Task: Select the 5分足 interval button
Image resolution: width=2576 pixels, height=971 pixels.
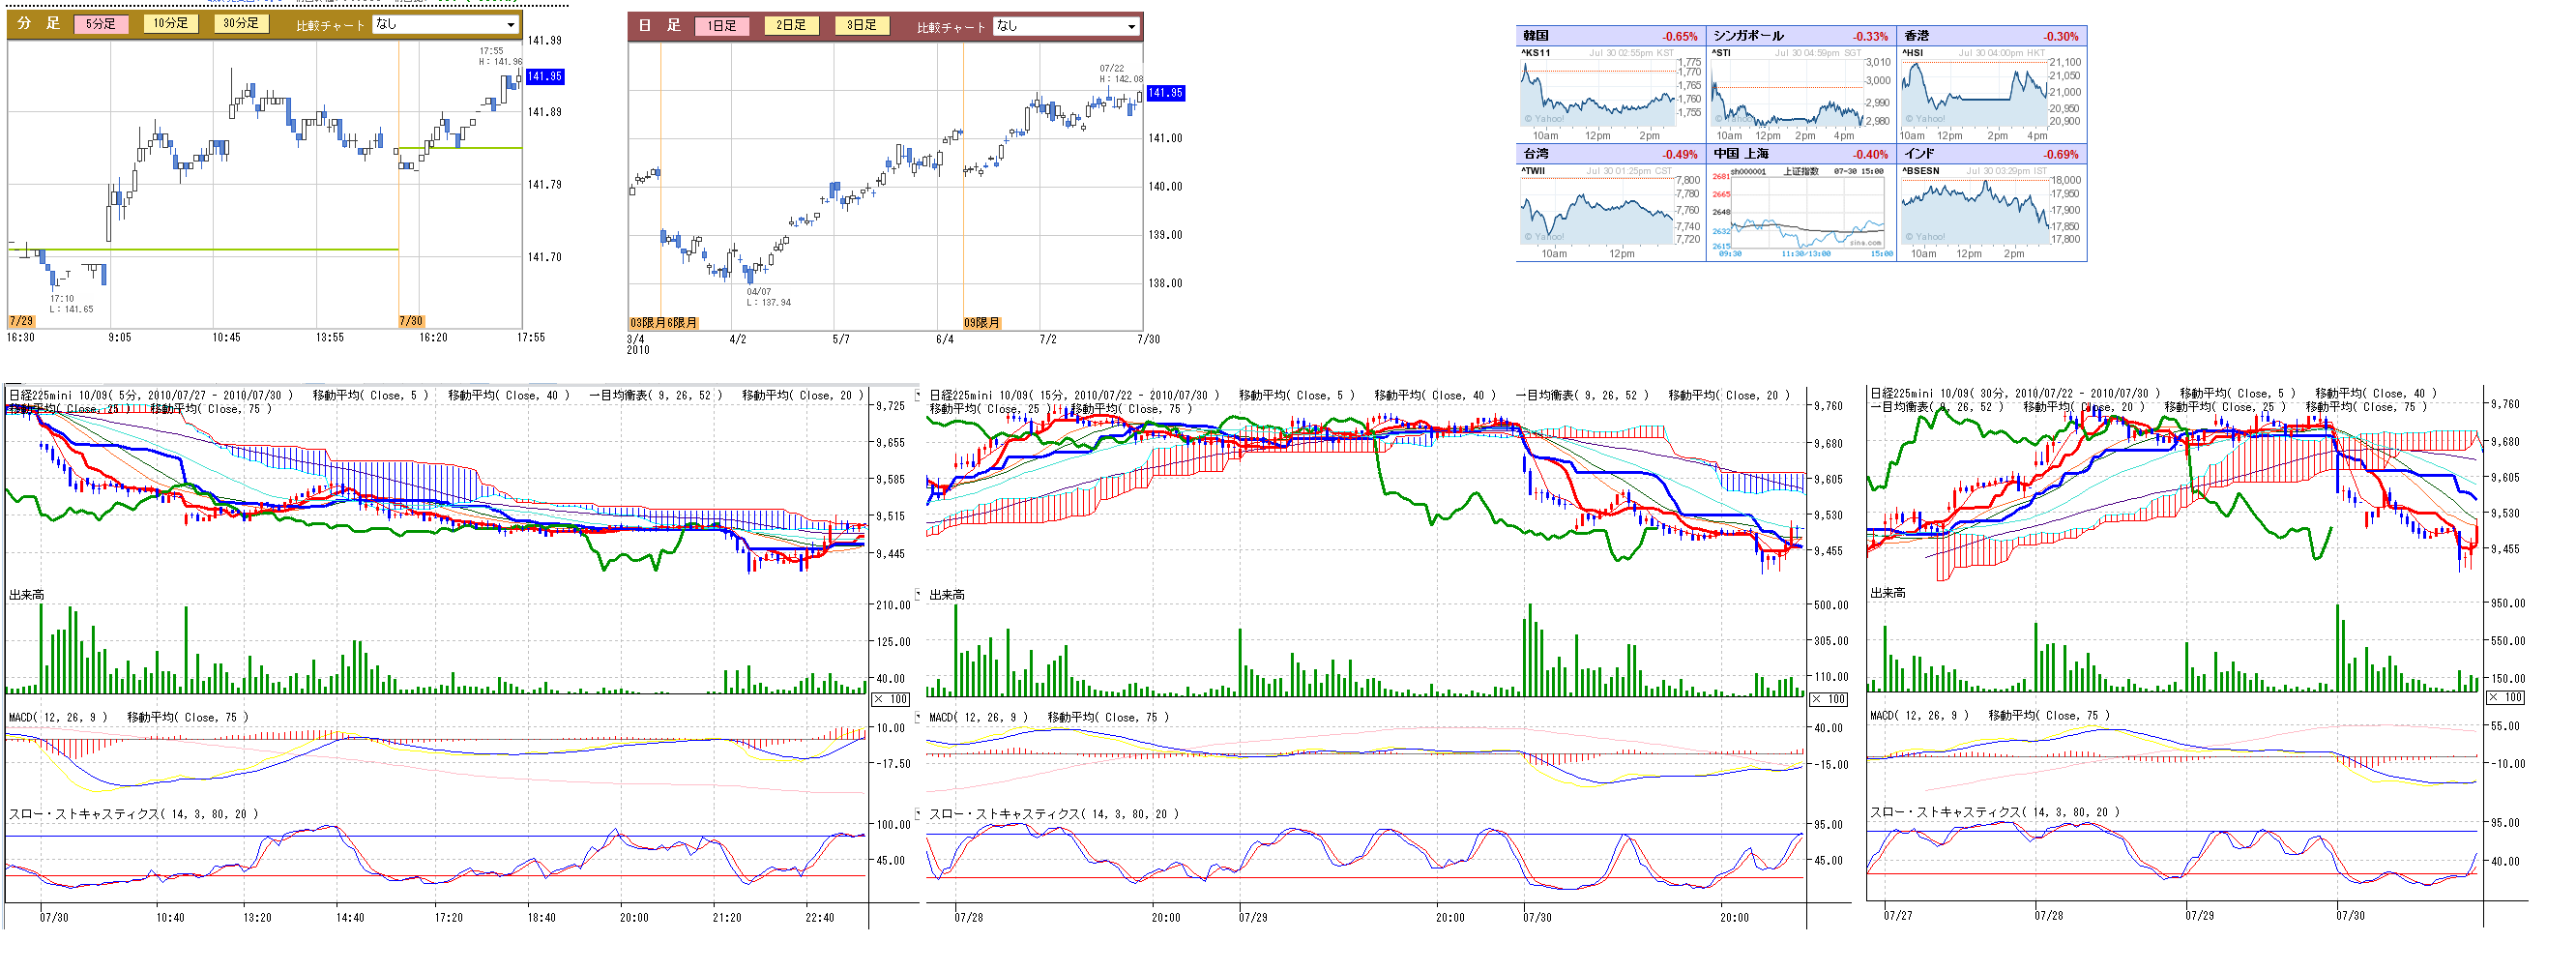Action: pyautogui.click(x=100, y=24)
